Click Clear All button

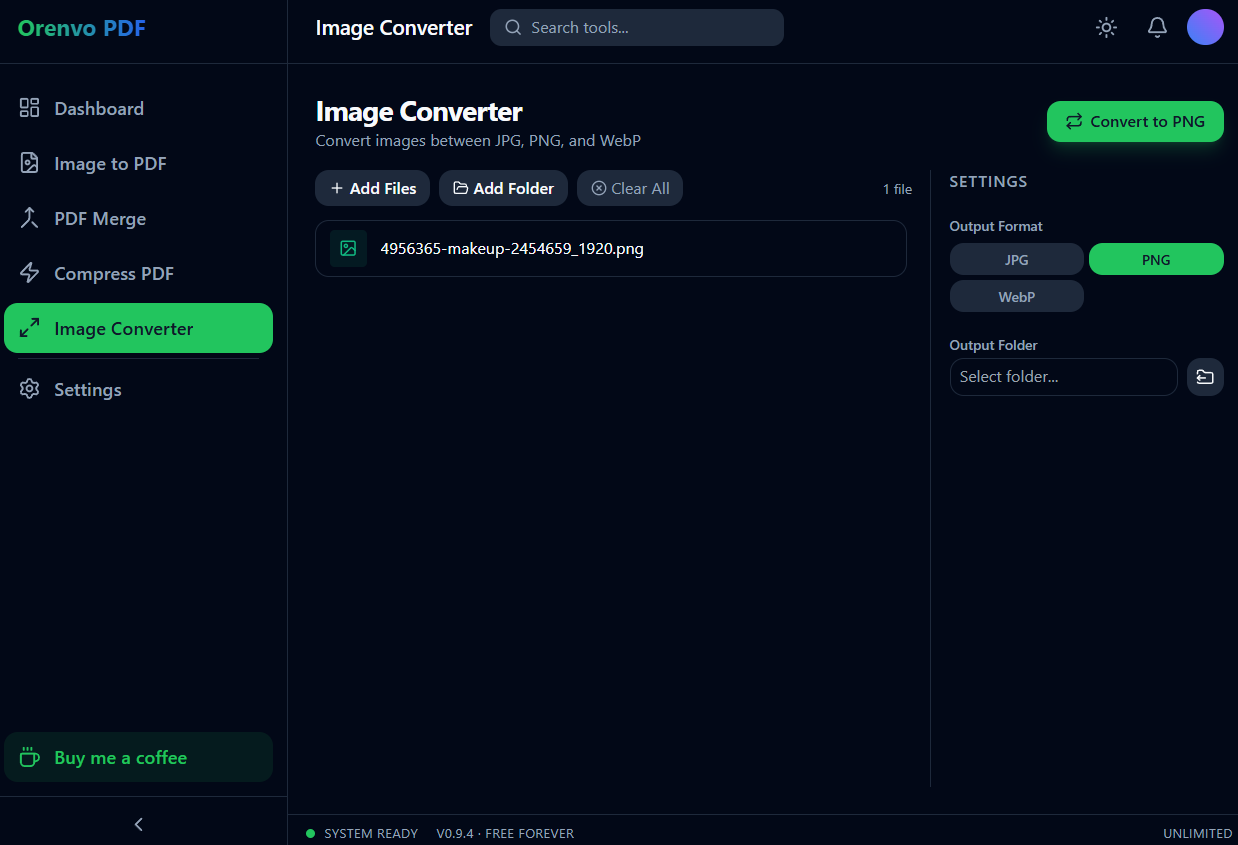(630, 188)
